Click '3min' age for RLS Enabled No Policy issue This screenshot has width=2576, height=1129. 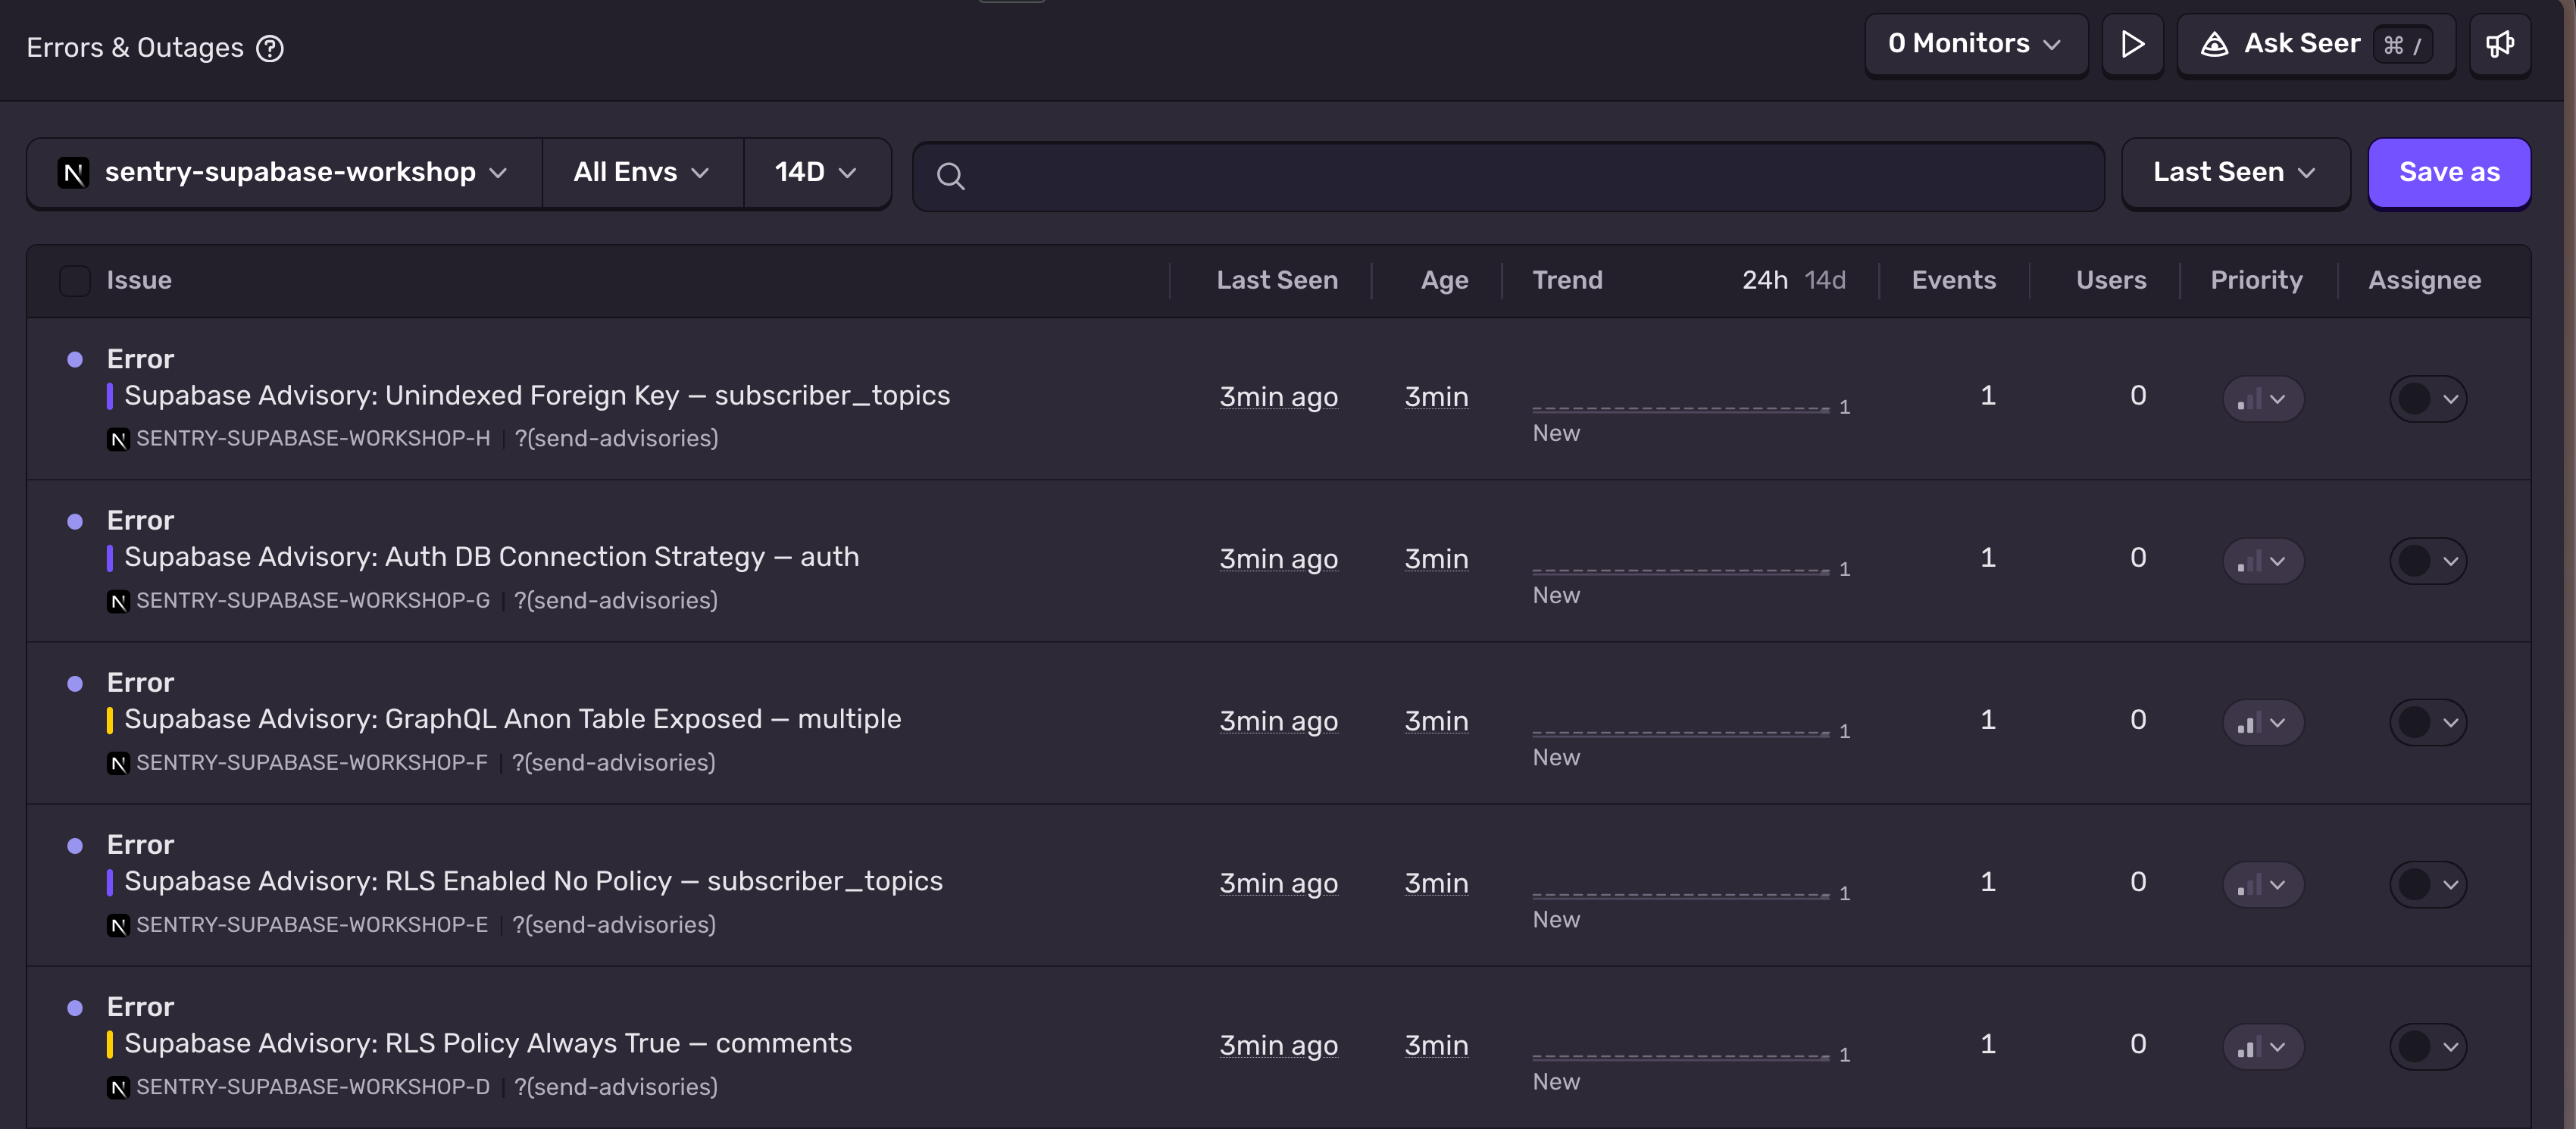tap(1436, 883)
